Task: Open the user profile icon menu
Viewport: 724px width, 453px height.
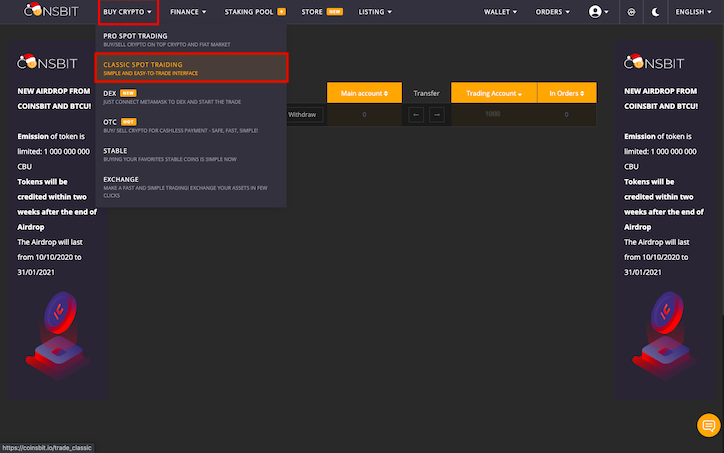Action: (x=598, y=12)
